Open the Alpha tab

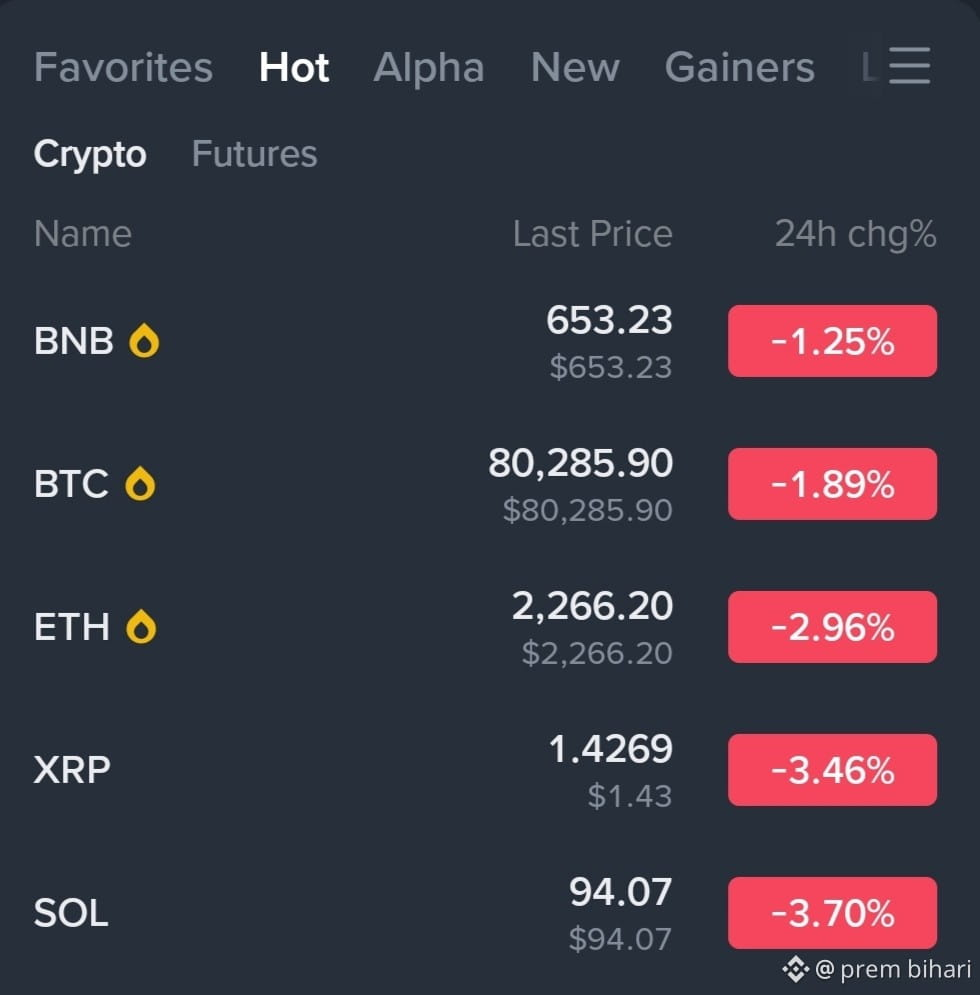tap(429, 67)
